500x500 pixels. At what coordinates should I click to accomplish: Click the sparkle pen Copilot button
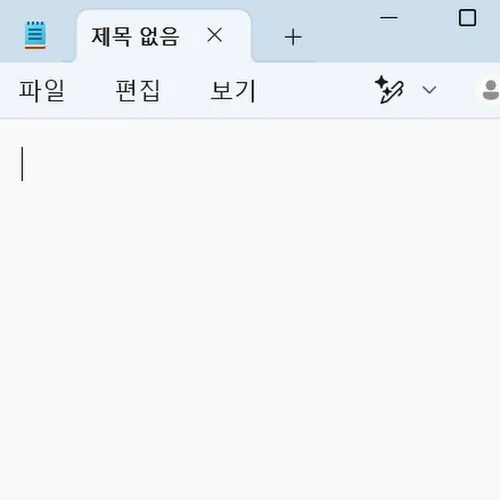point(389,90)
